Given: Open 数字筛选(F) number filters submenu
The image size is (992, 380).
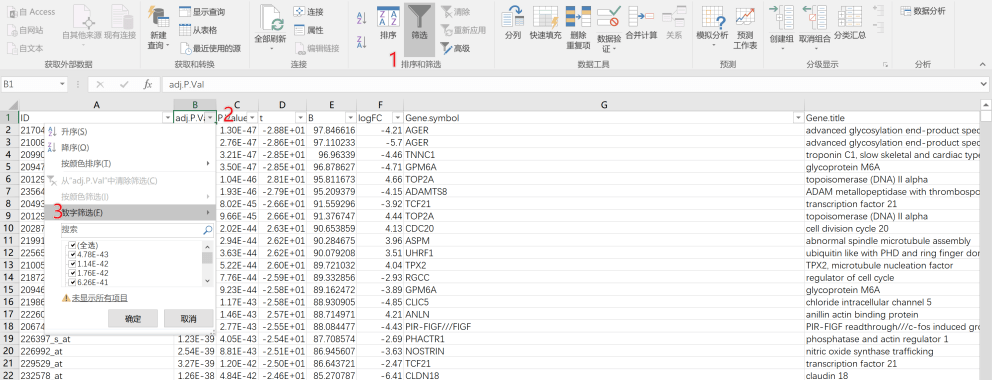Looking at the screenshot, I should [x=130, y=212].
